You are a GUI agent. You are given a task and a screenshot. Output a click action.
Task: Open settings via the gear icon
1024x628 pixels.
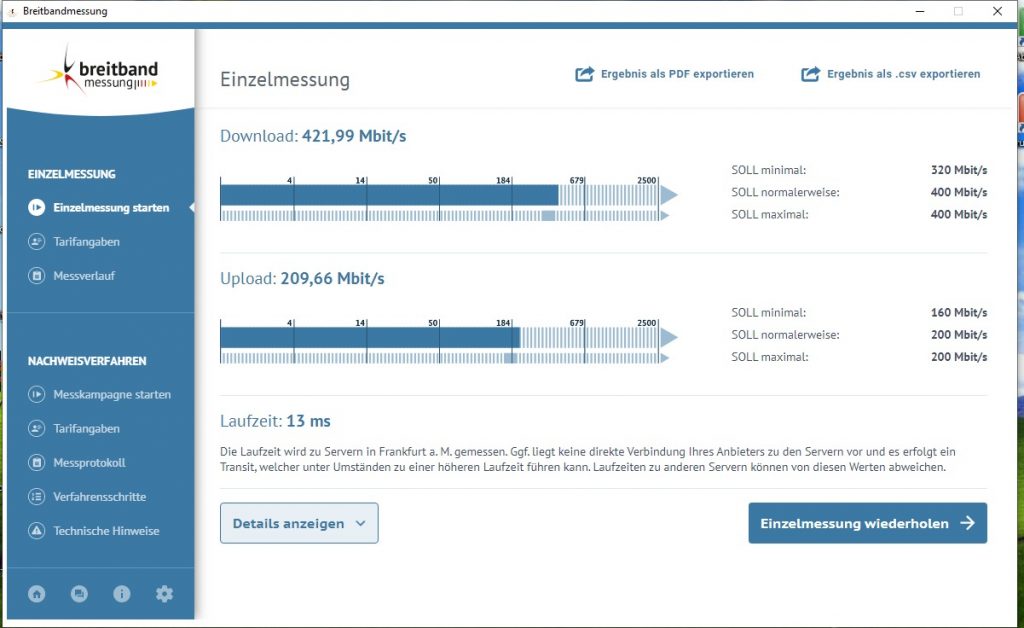(x=164, y=594)
